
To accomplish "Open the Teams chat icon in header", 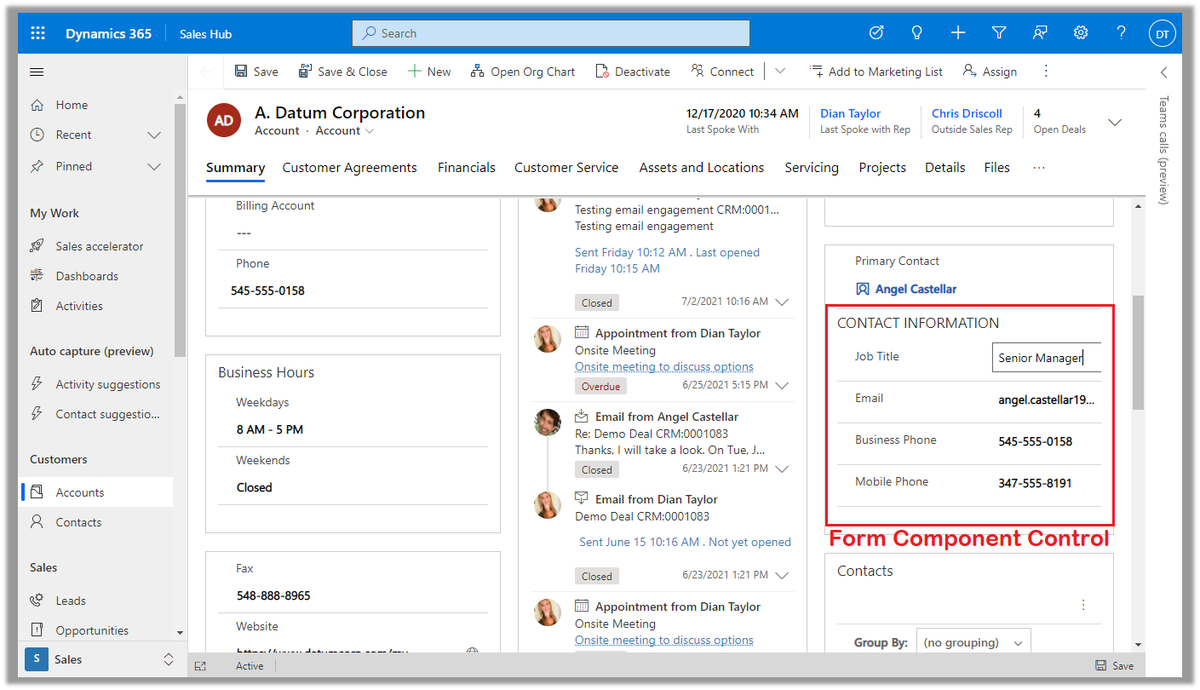I will pos(1040,33).
